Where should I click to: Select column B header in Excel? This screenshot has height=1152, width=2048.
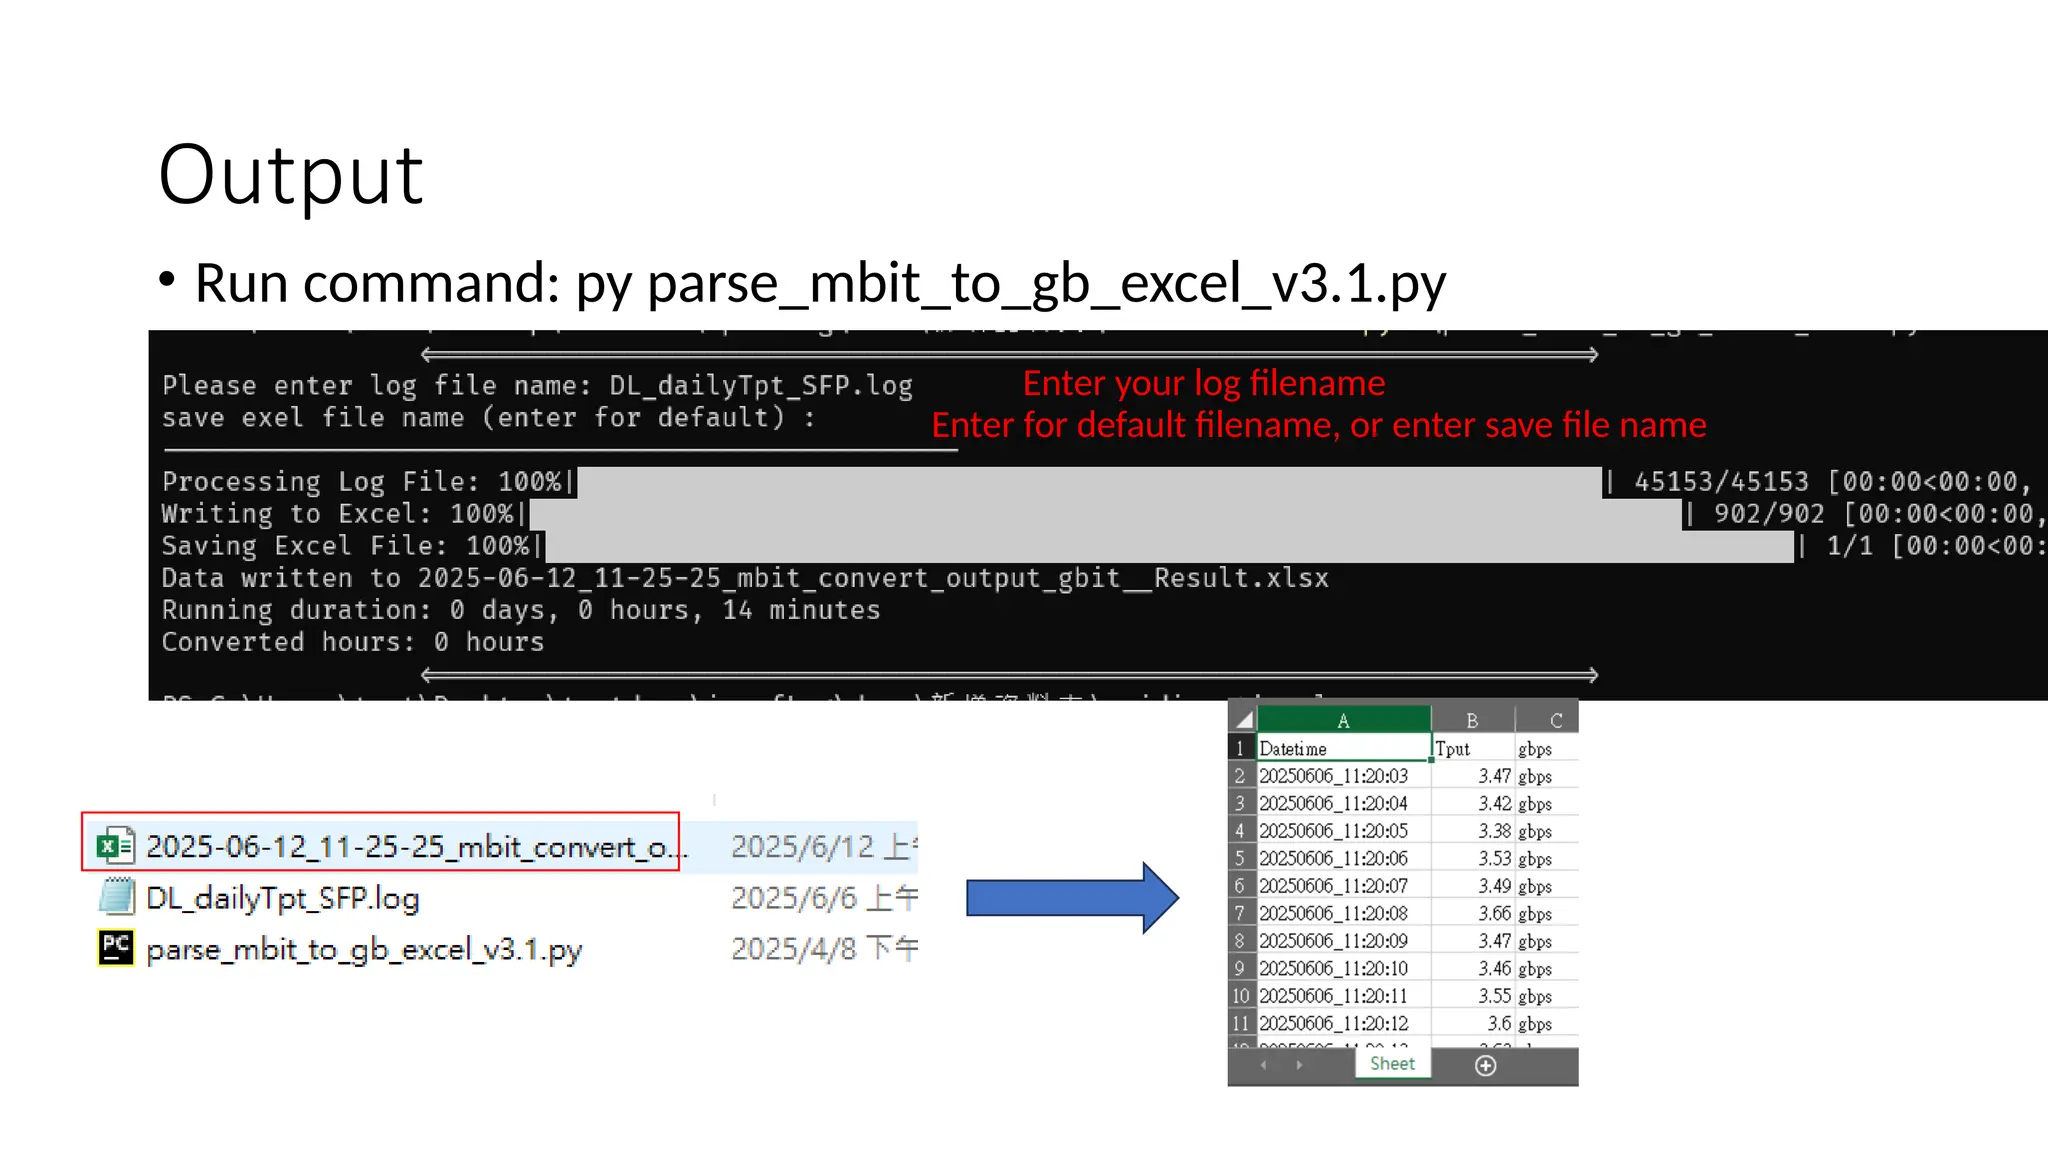pyautogui.click(x=1472, y=719)
